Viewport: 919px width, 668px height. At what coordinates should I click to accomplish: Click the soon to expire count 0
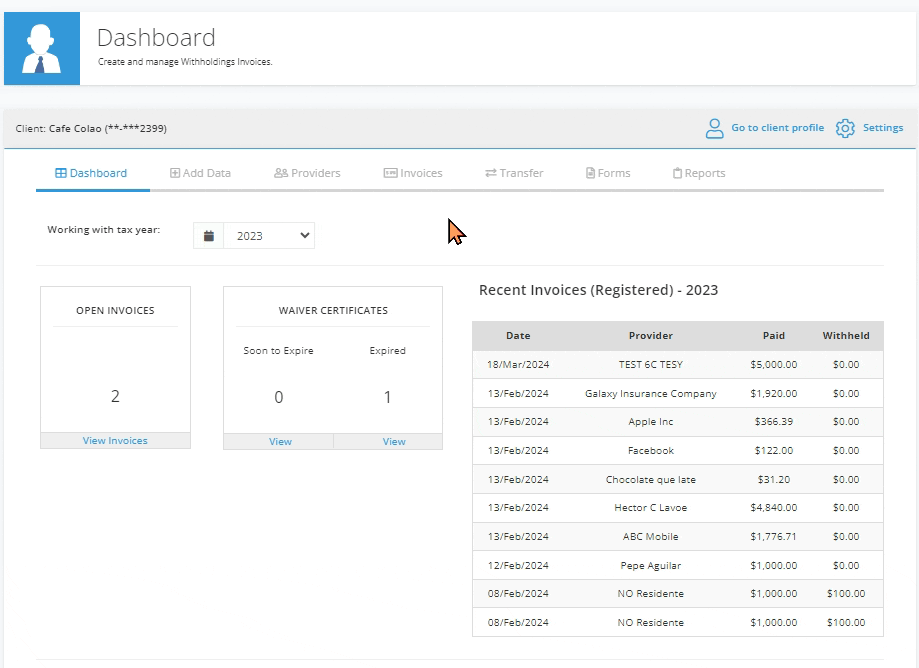click(279, 397)
